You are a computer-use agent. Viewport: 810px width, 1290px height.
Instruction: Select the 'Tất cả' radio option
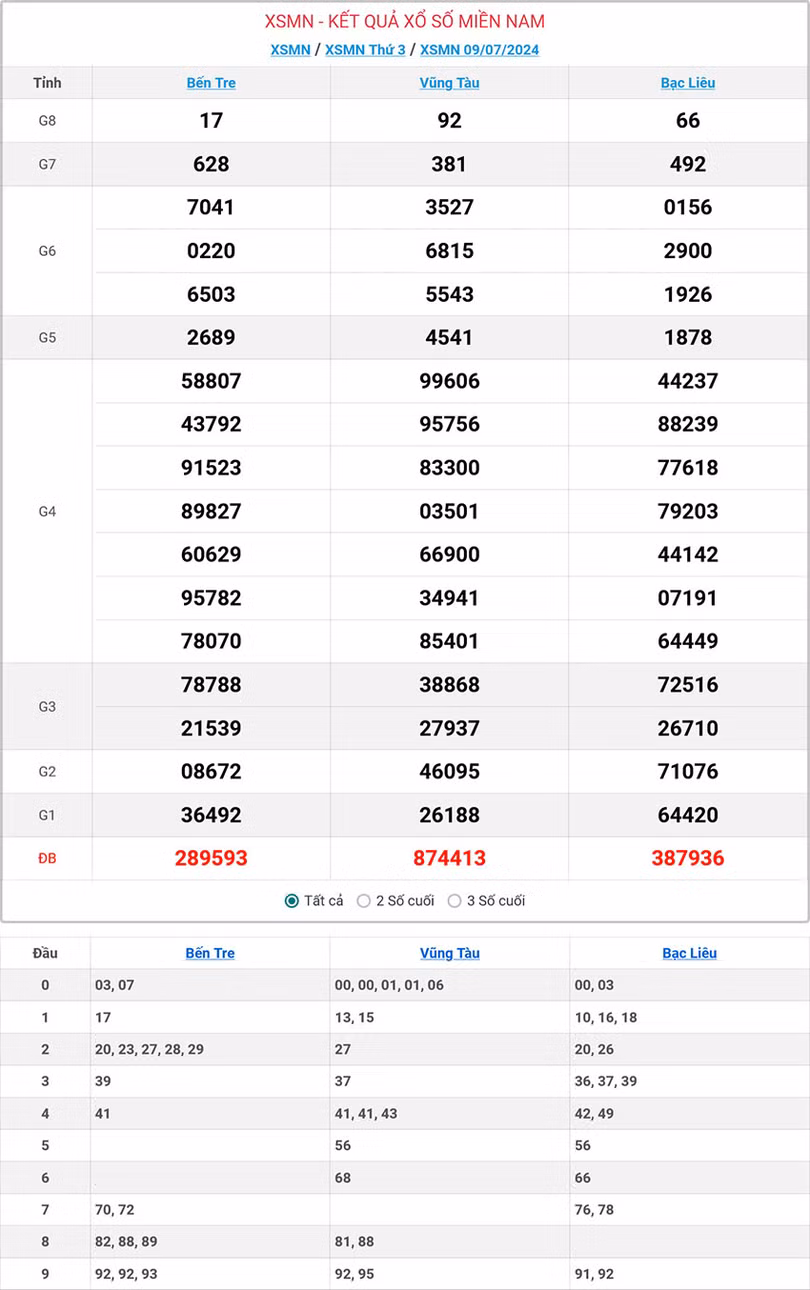pos(292,901)
